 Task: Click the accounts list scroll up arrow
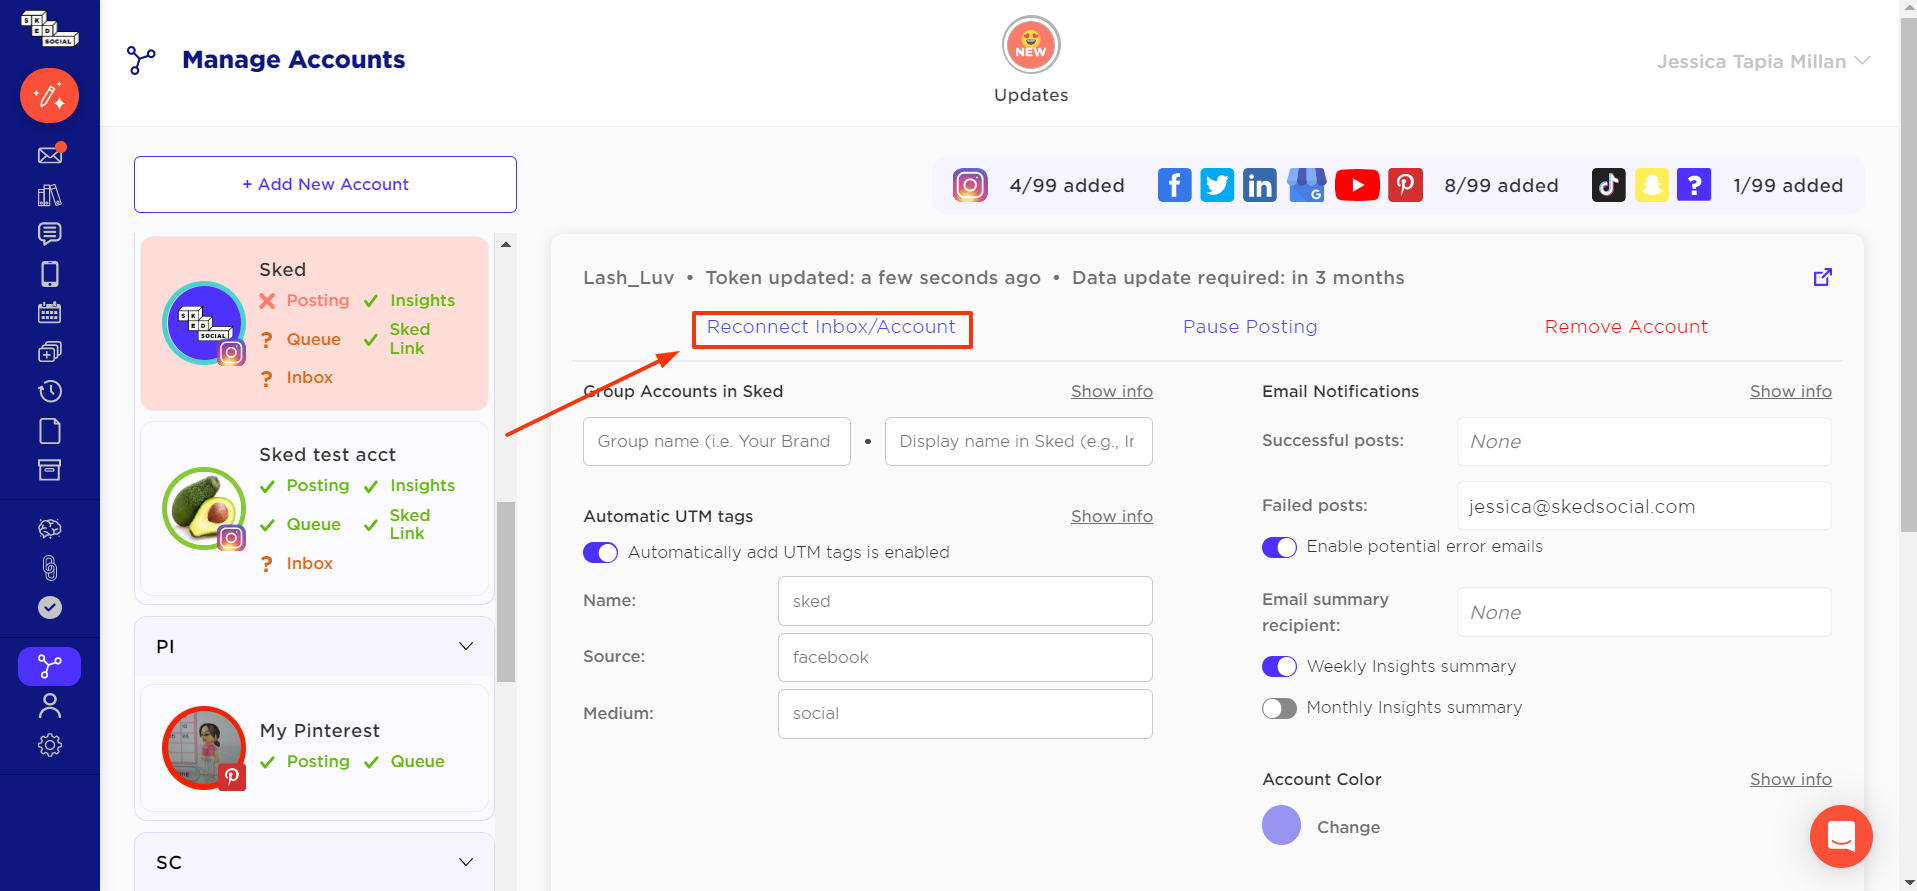coord(506,244)
